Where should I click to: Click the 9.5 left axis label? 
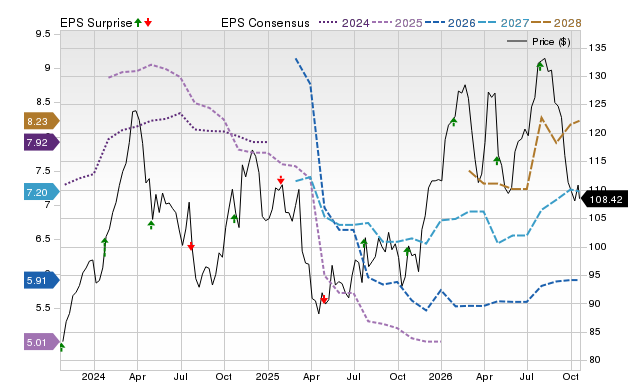click(43, 34)
